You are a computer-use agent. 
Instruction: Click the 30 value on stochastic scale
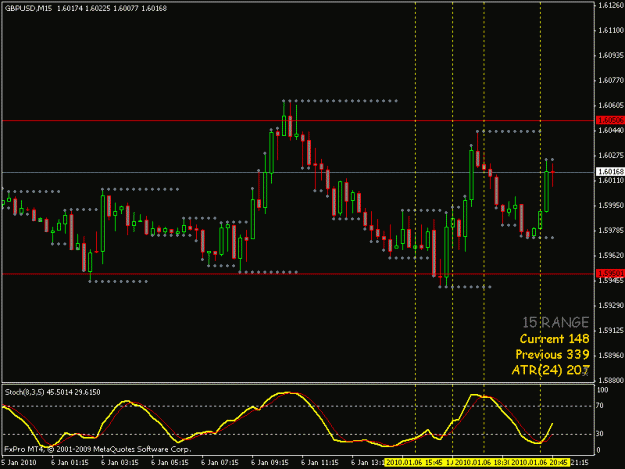click(x=601, y=434)
